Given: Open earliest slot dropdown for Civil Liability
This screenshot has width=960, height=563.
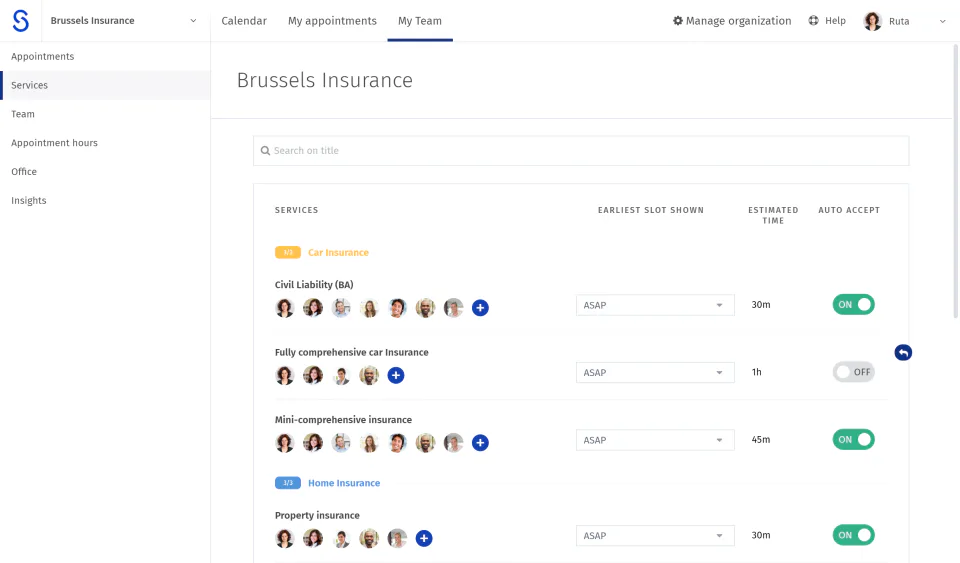Looking at the screenshot, I should 655,305.
